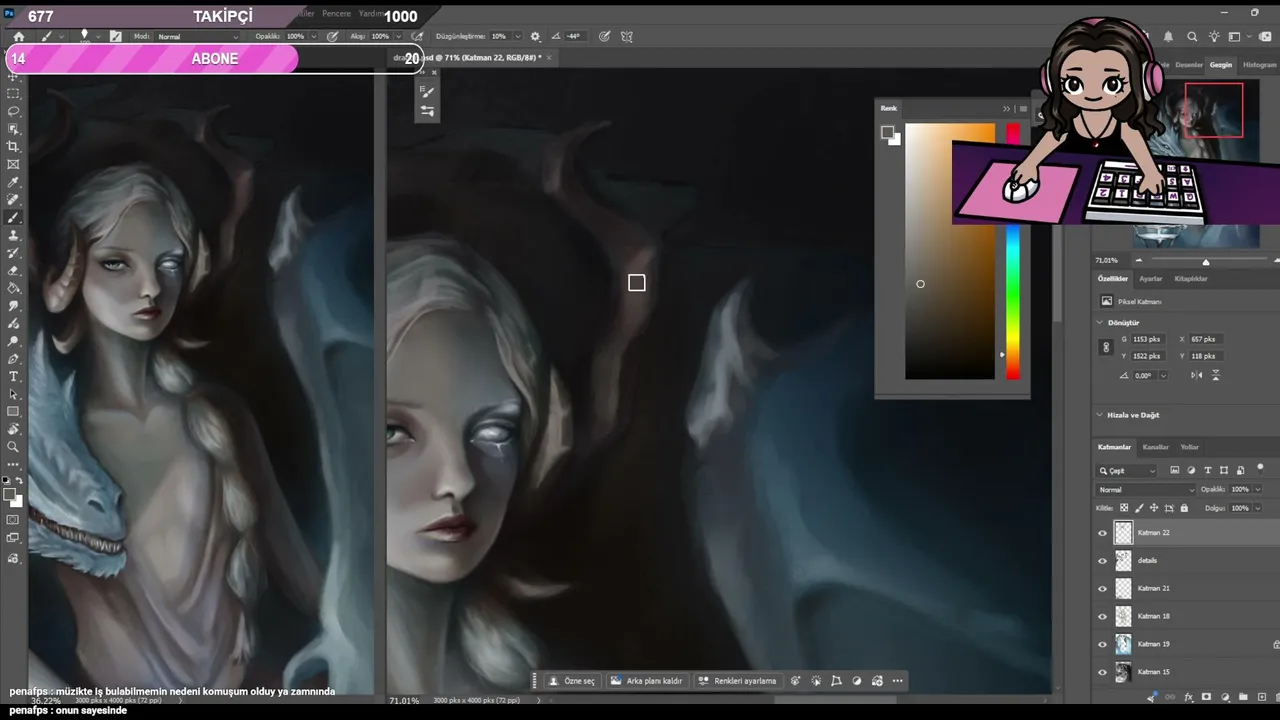Image resolution: width=1280 pixels, height=720 pixels.
Task: Click the flip vertical icon in Properties
Action: click(1216, 375)
